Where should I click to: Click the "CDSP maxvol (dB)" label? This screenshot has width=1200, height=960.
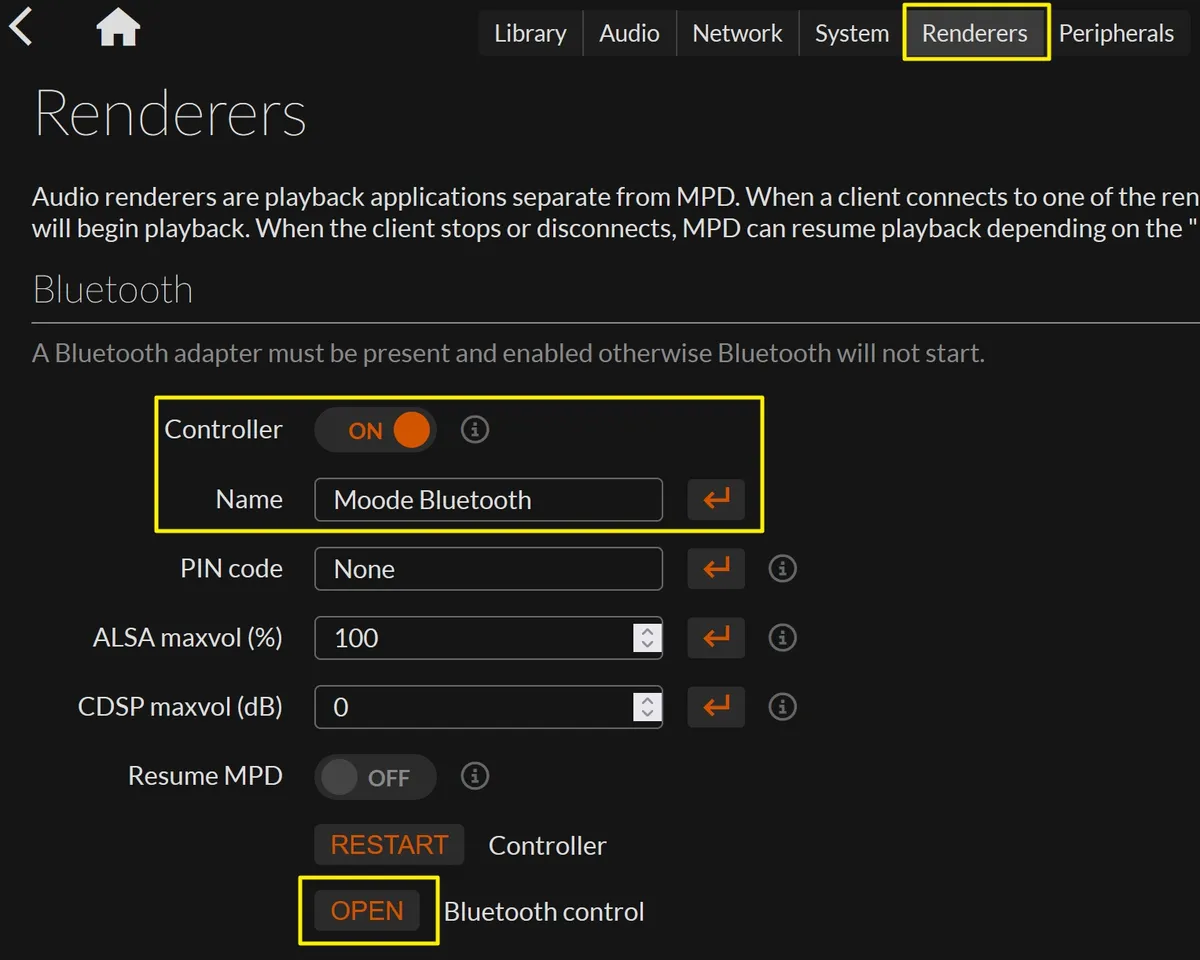pos(180,707)
